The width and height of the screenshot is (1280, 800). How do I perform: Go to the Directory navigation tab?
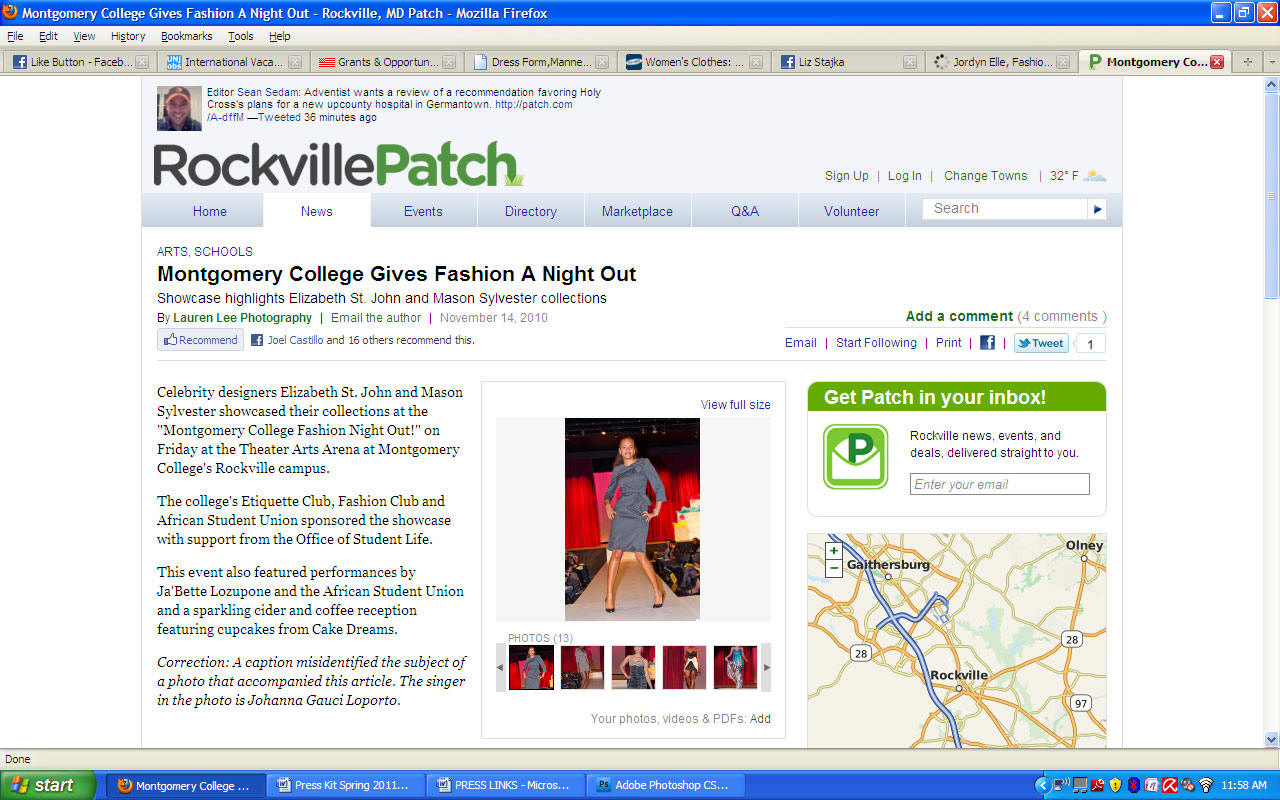coord(531,211)
